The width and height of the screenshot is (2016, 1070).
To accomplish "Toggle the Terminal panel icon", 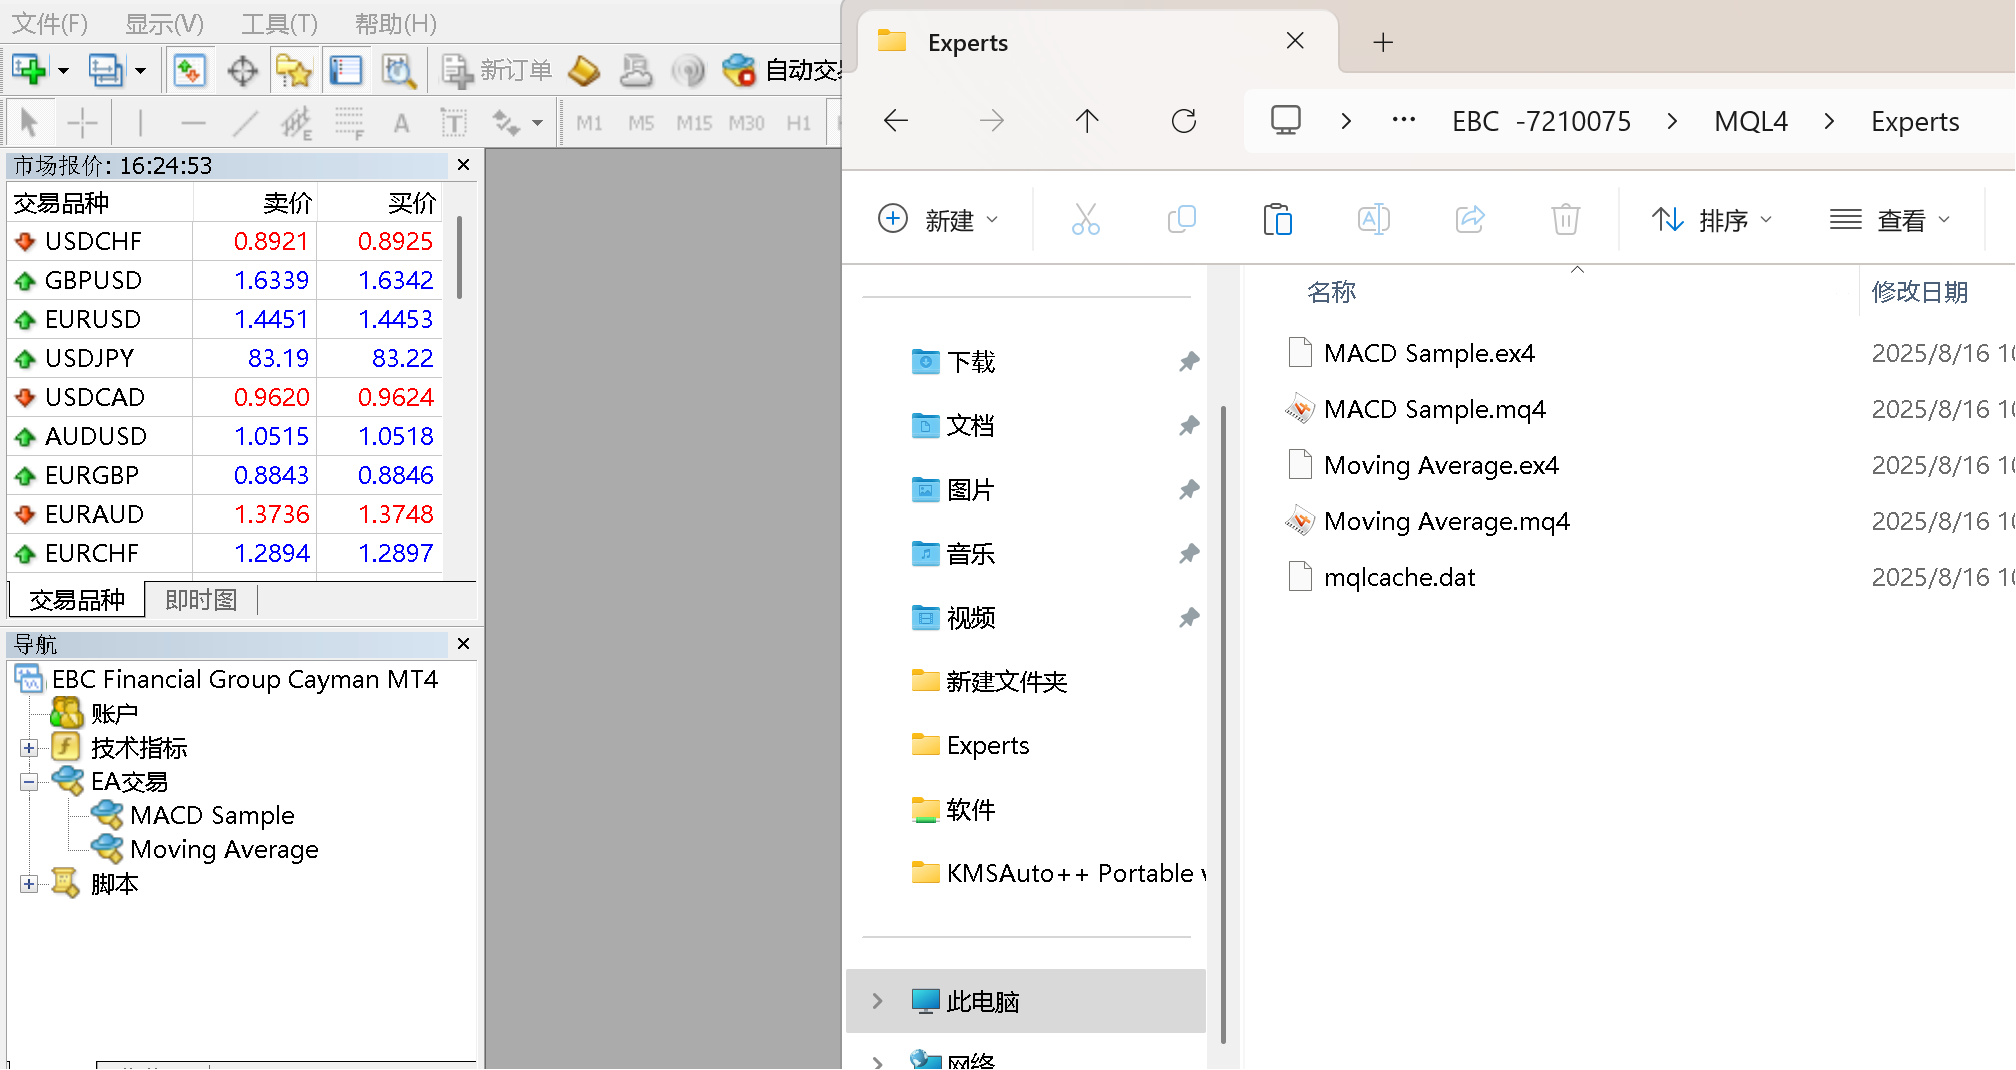I will [x=345, y=70].
